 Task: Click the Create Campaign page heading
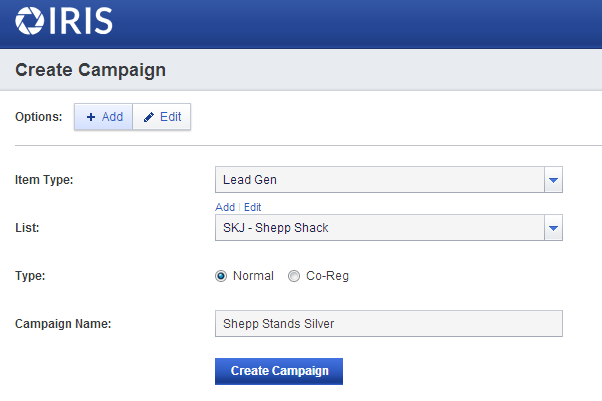pos(91,70)
